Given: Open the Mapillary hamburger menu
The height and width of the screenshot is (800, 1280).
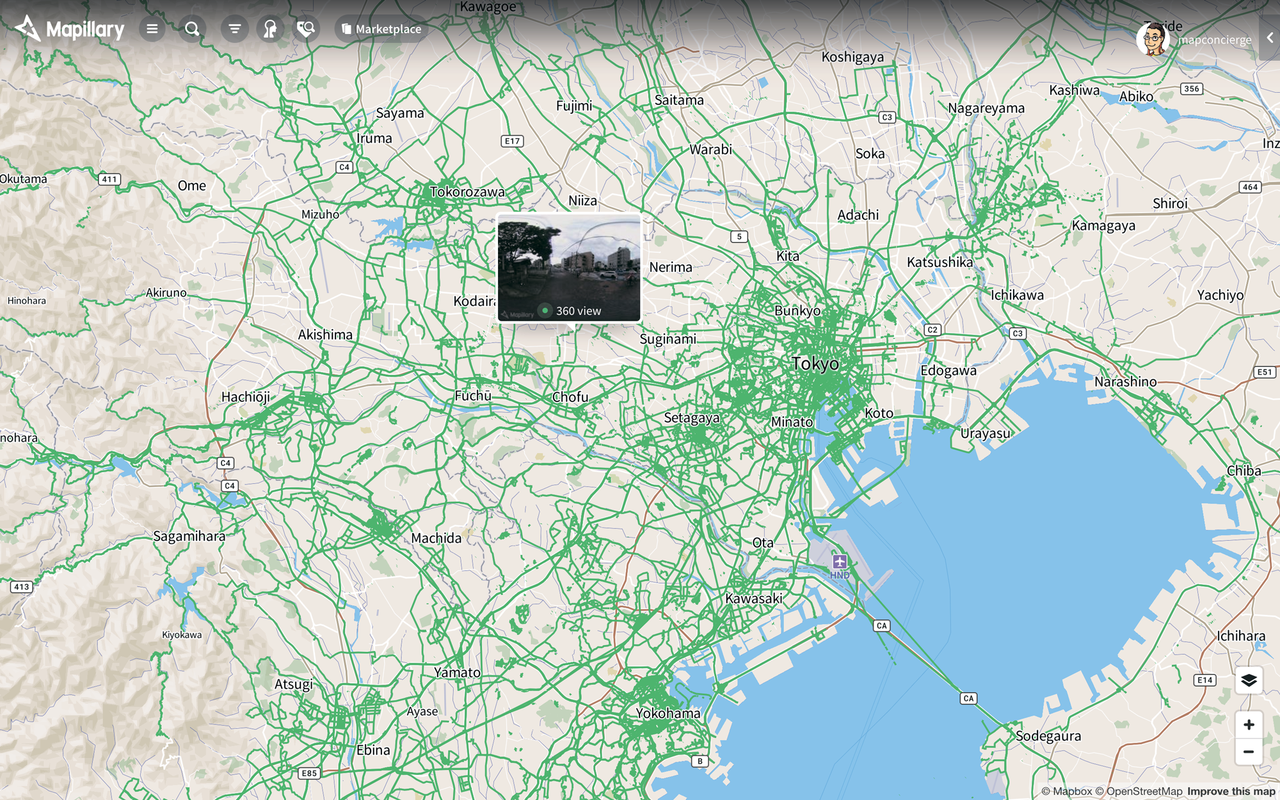Looking at the screenshot, I should click(152, 29).
